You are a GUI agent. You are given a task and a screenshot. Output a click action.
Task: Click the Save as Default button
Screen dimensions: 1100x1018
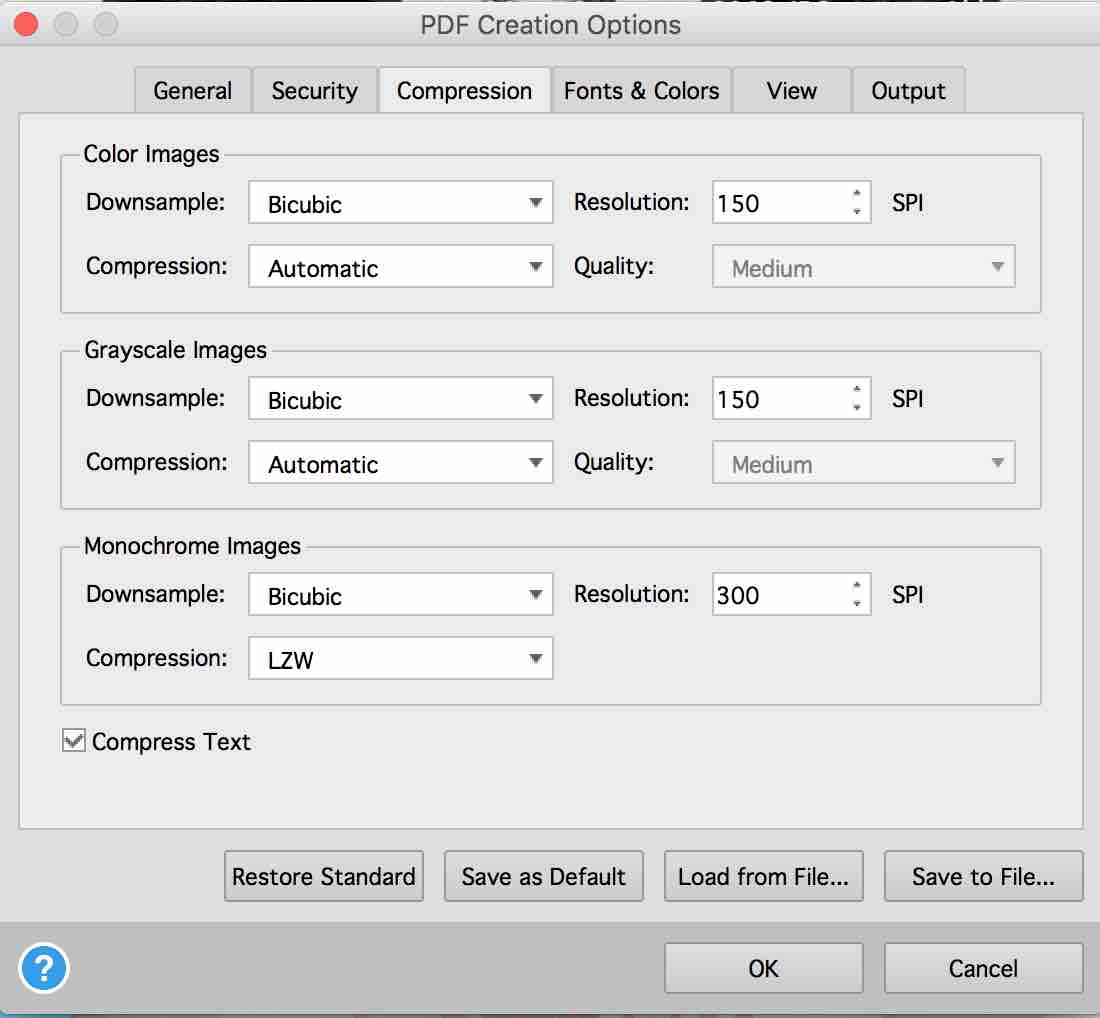pos(544,876)
